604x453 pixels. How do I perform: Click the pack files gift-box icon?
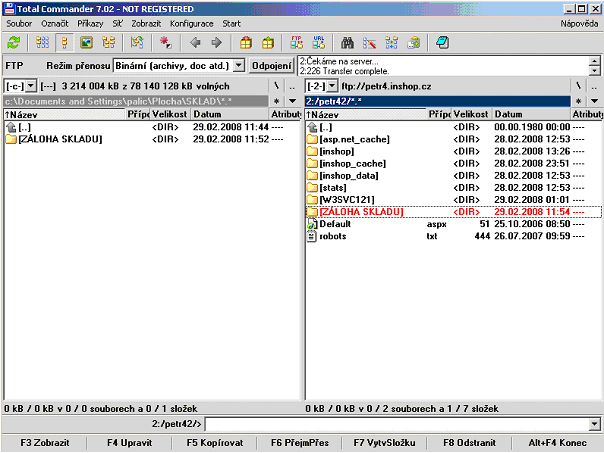tap(246, 42)
